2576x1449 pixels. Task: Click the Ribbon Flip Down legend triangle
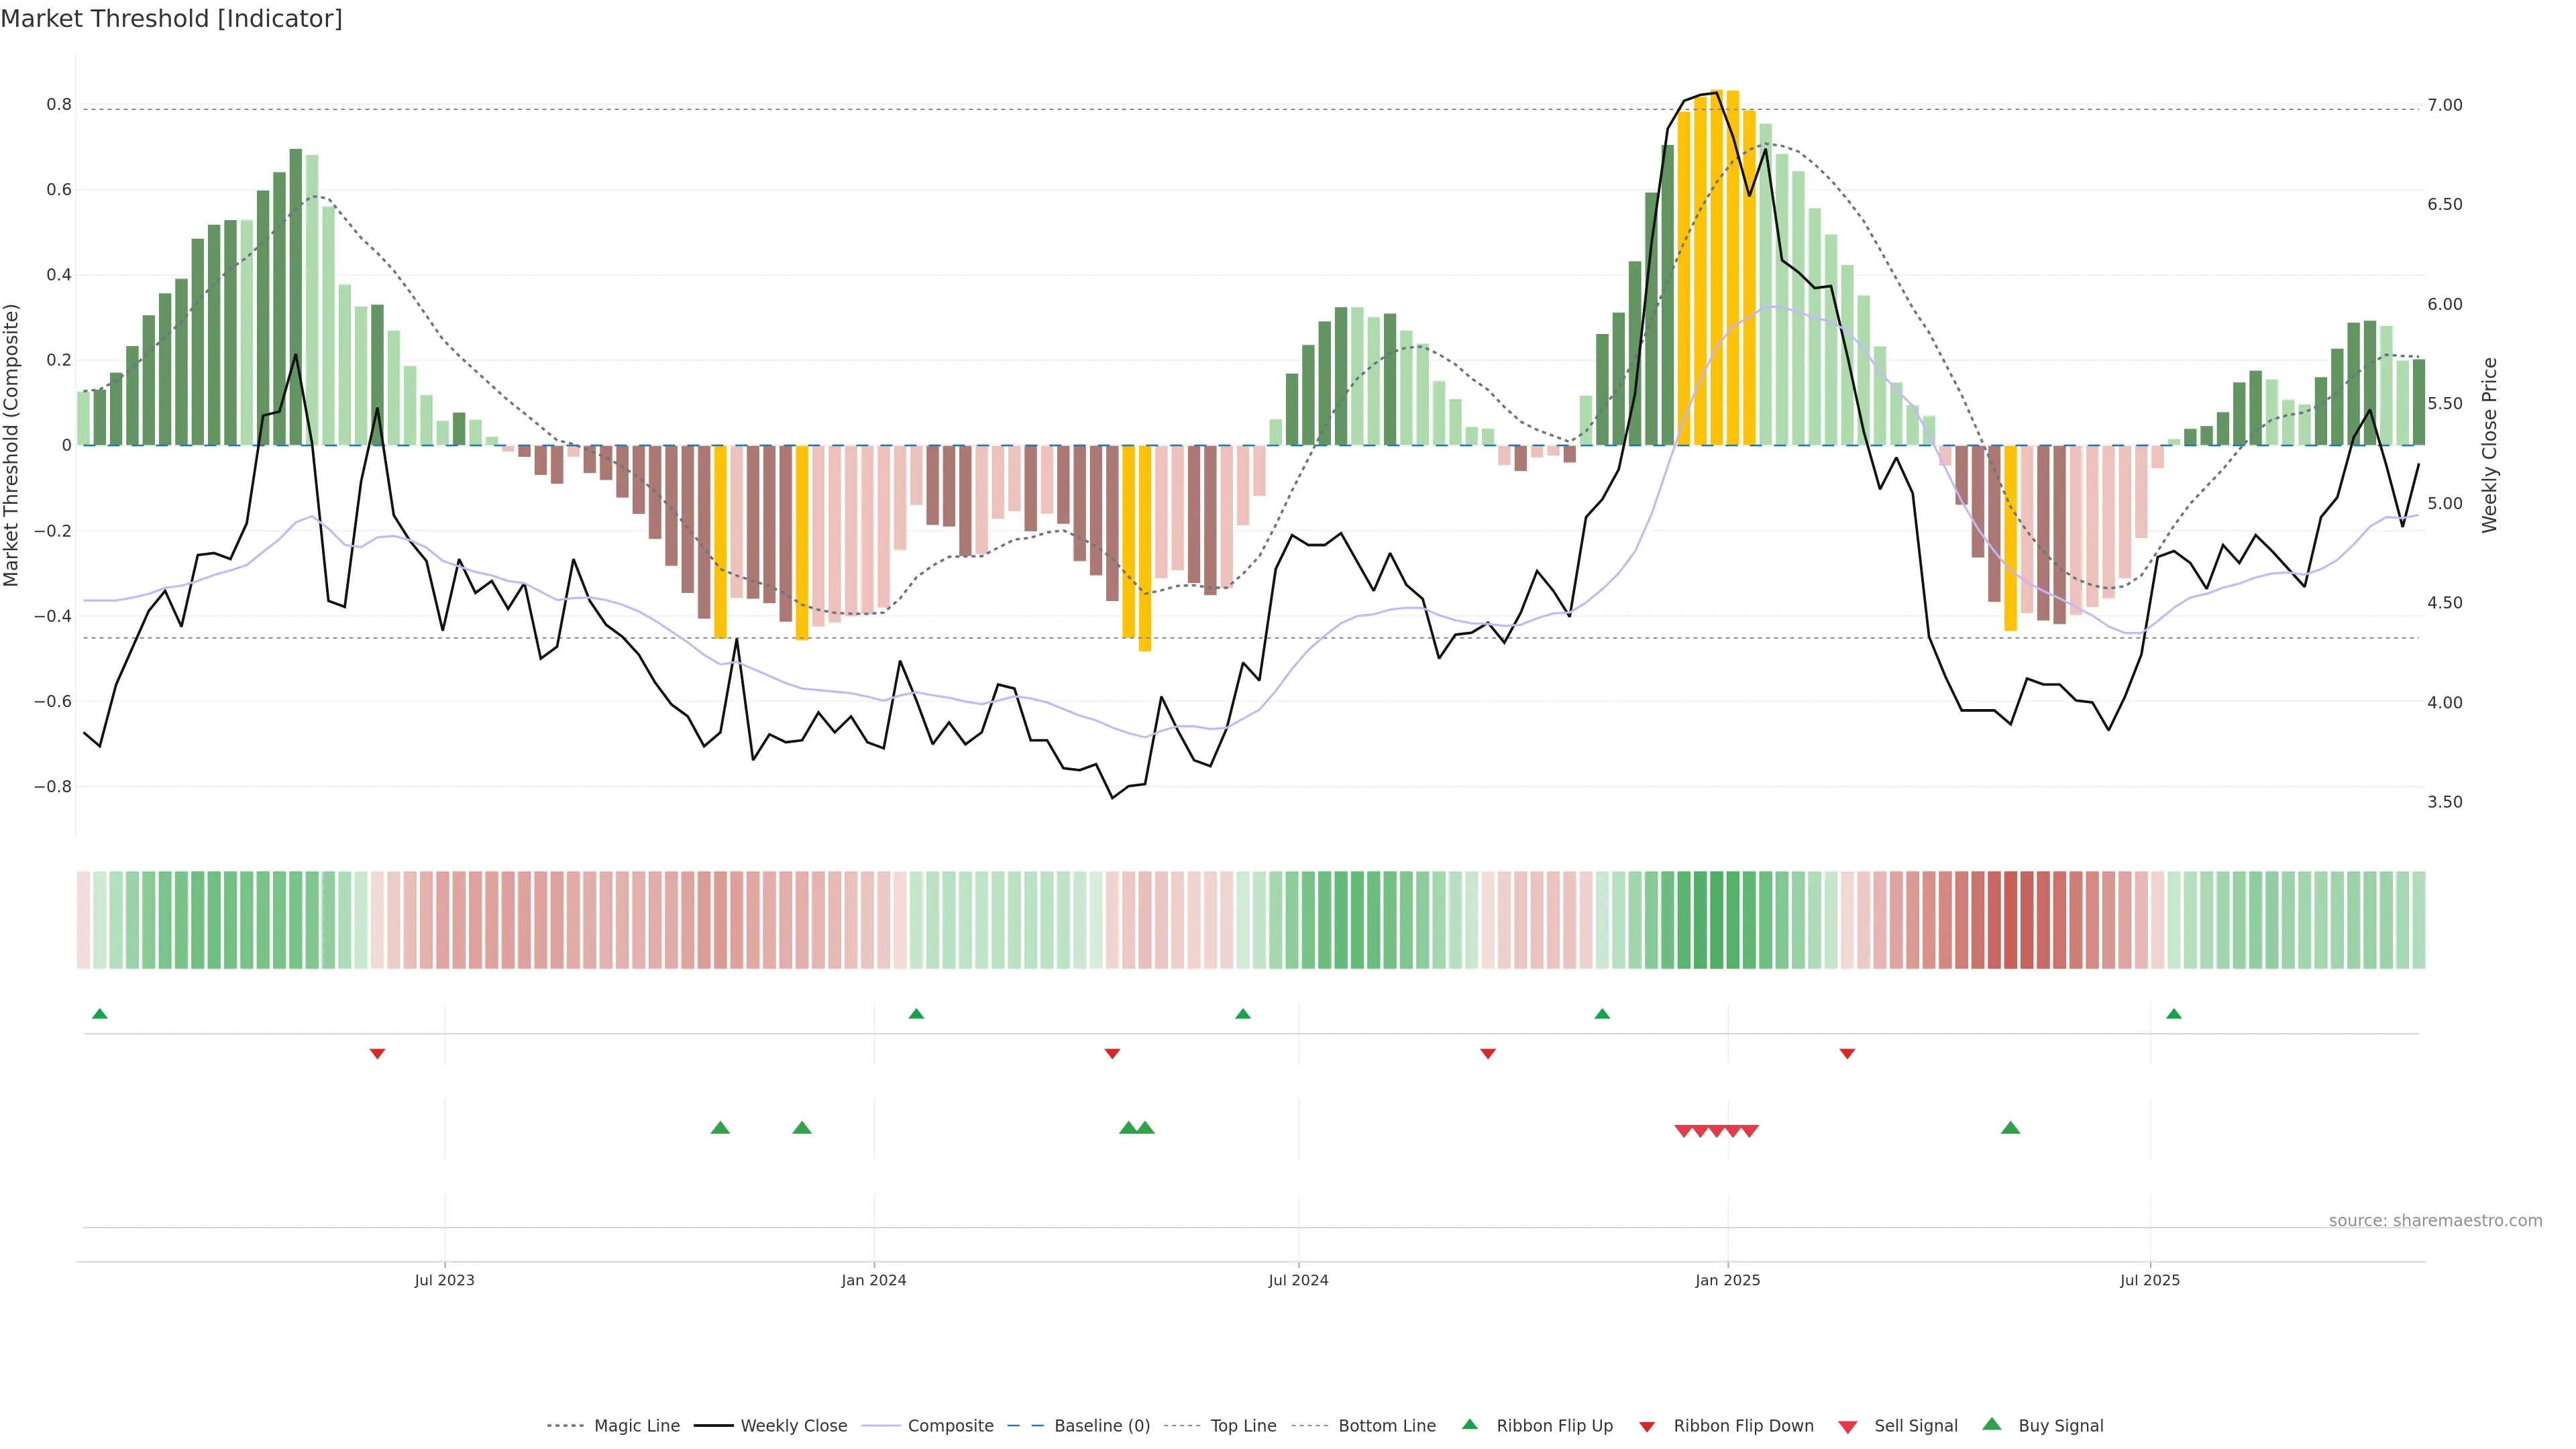click(1647, 1426)
